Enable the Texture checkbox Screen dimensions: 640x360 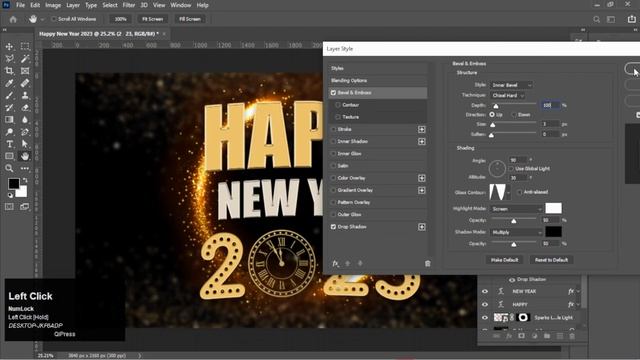tap(338, 117)
